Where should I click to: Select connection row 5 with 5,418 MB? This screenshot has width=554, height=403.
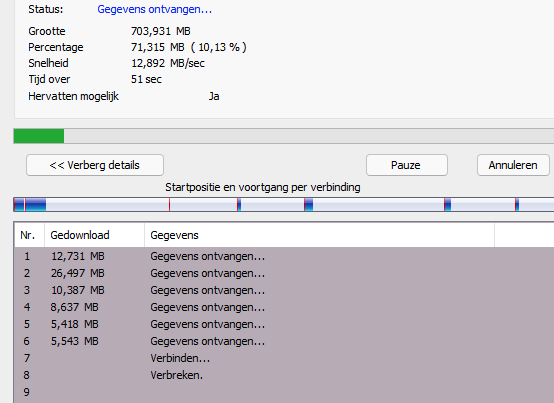(284, 324)
